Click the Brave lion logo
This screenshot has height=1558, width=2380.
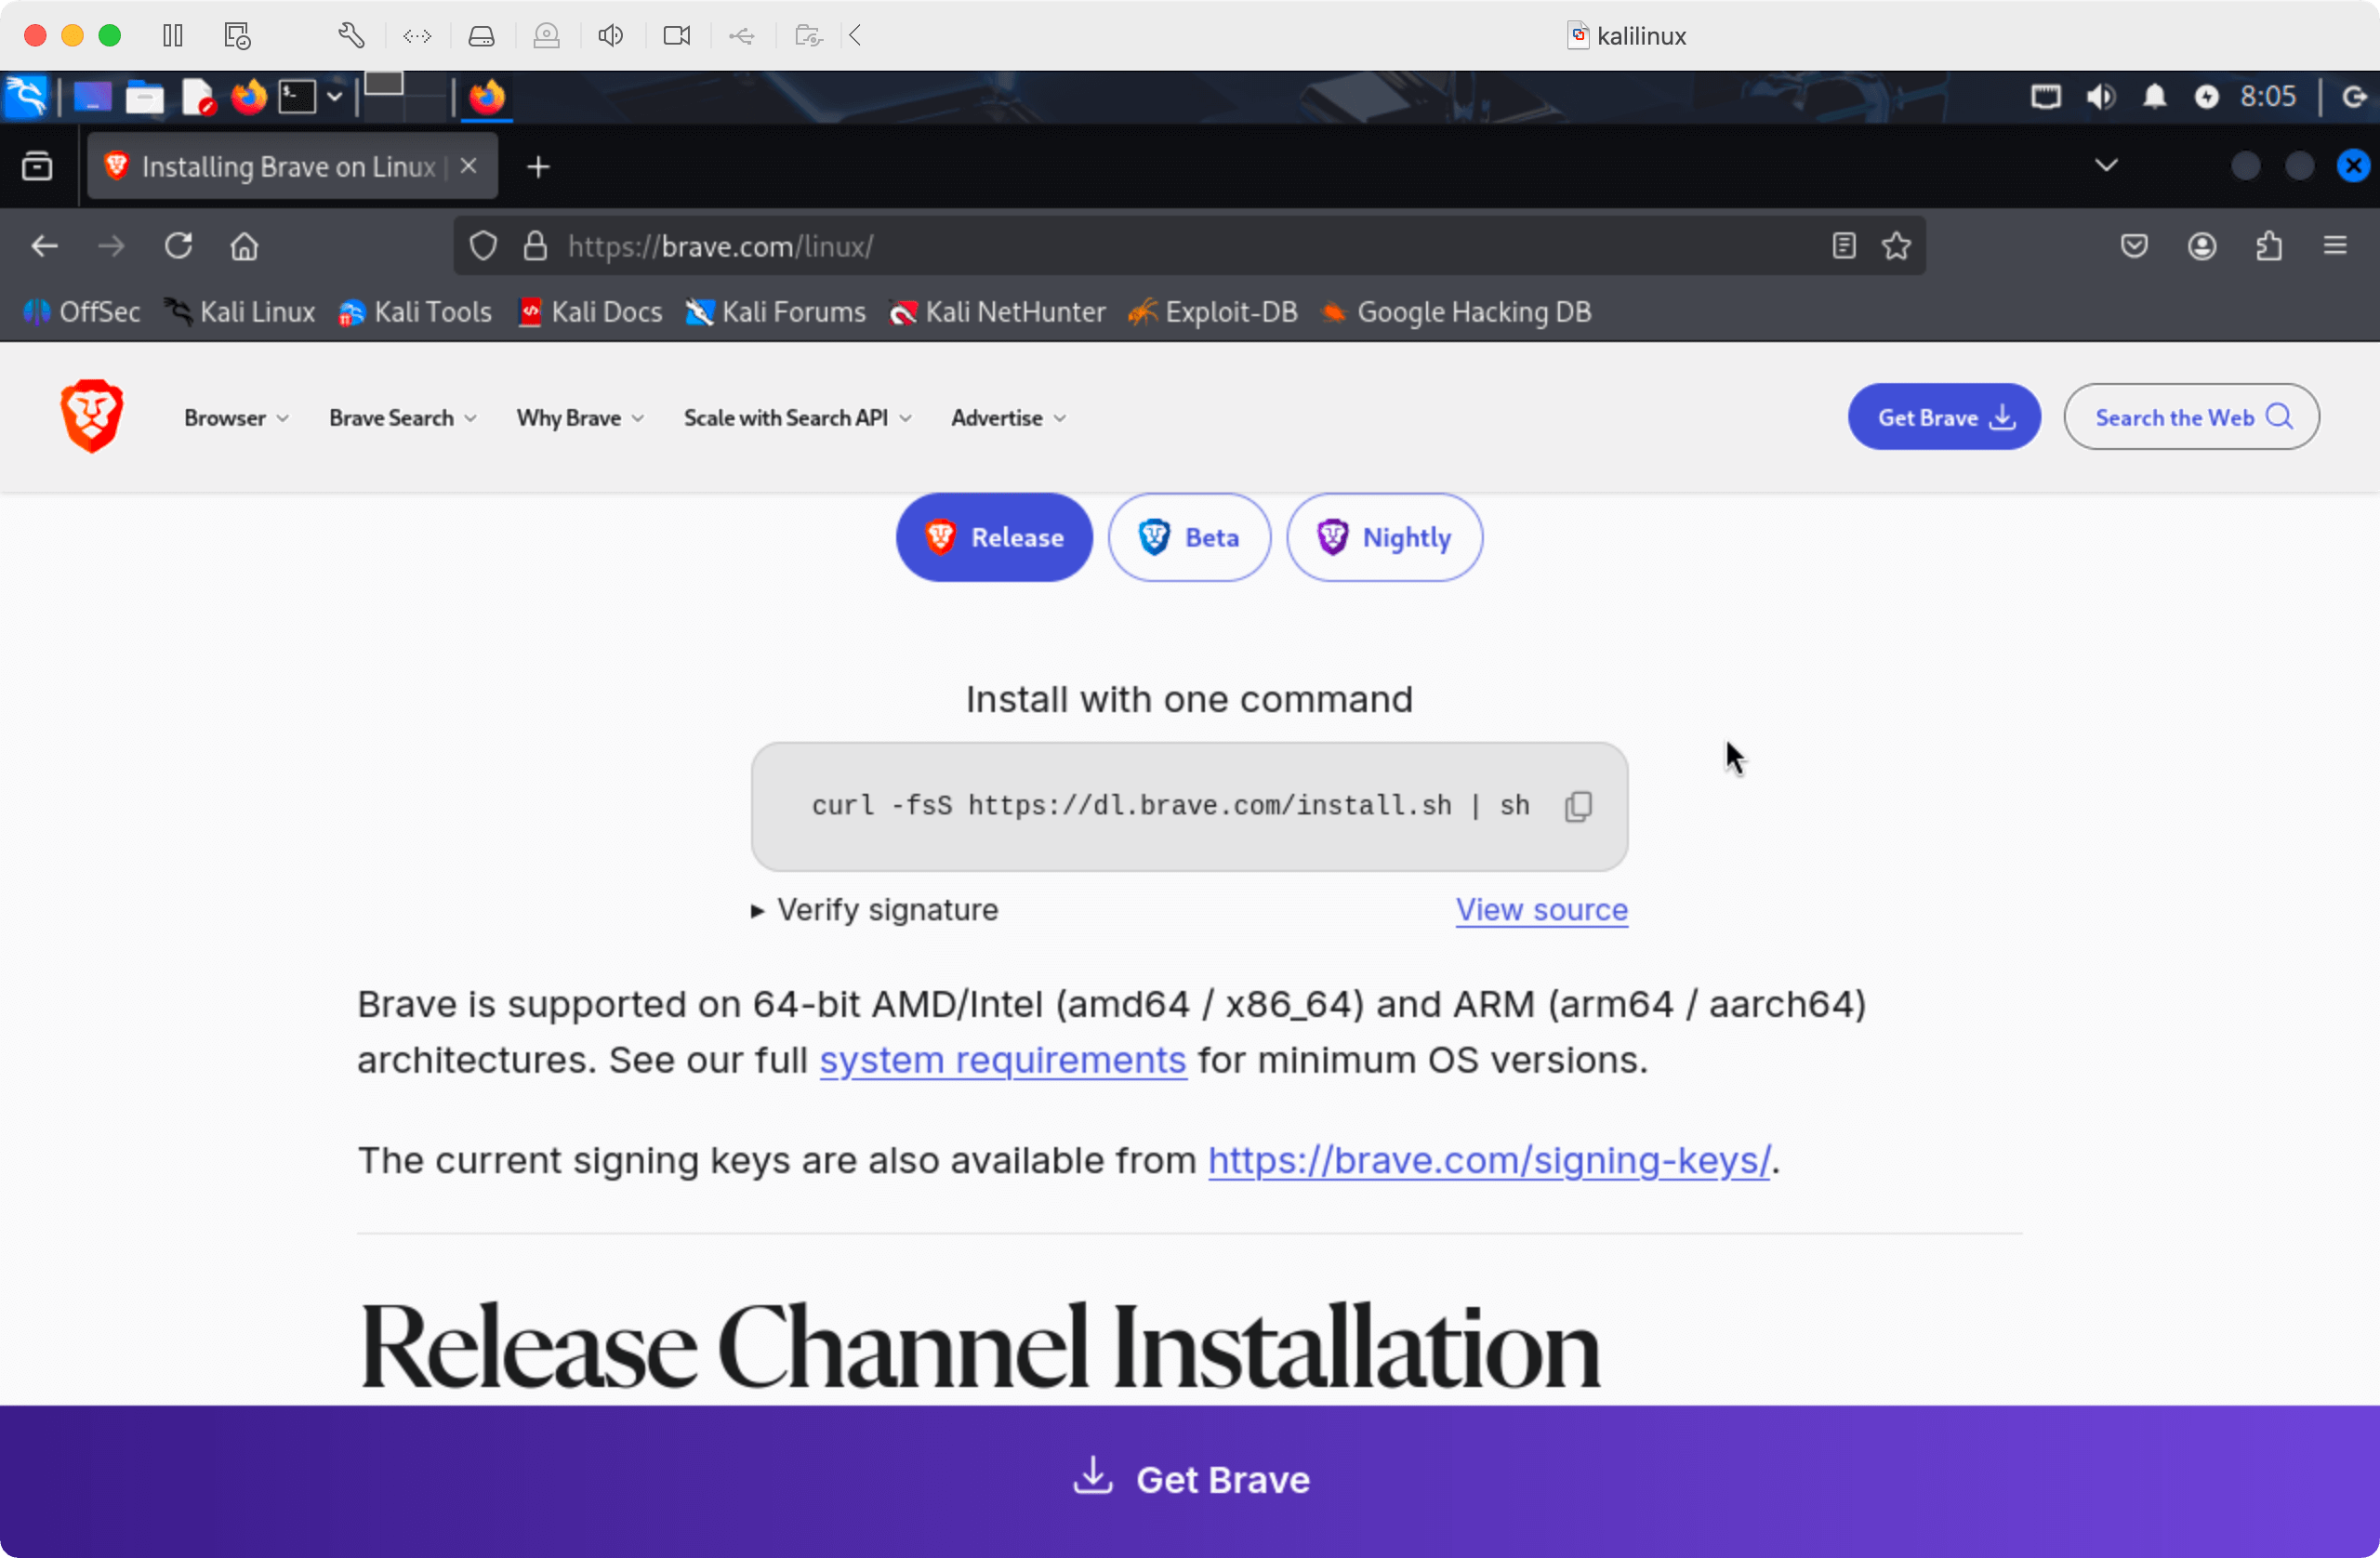tap(90, 416)
